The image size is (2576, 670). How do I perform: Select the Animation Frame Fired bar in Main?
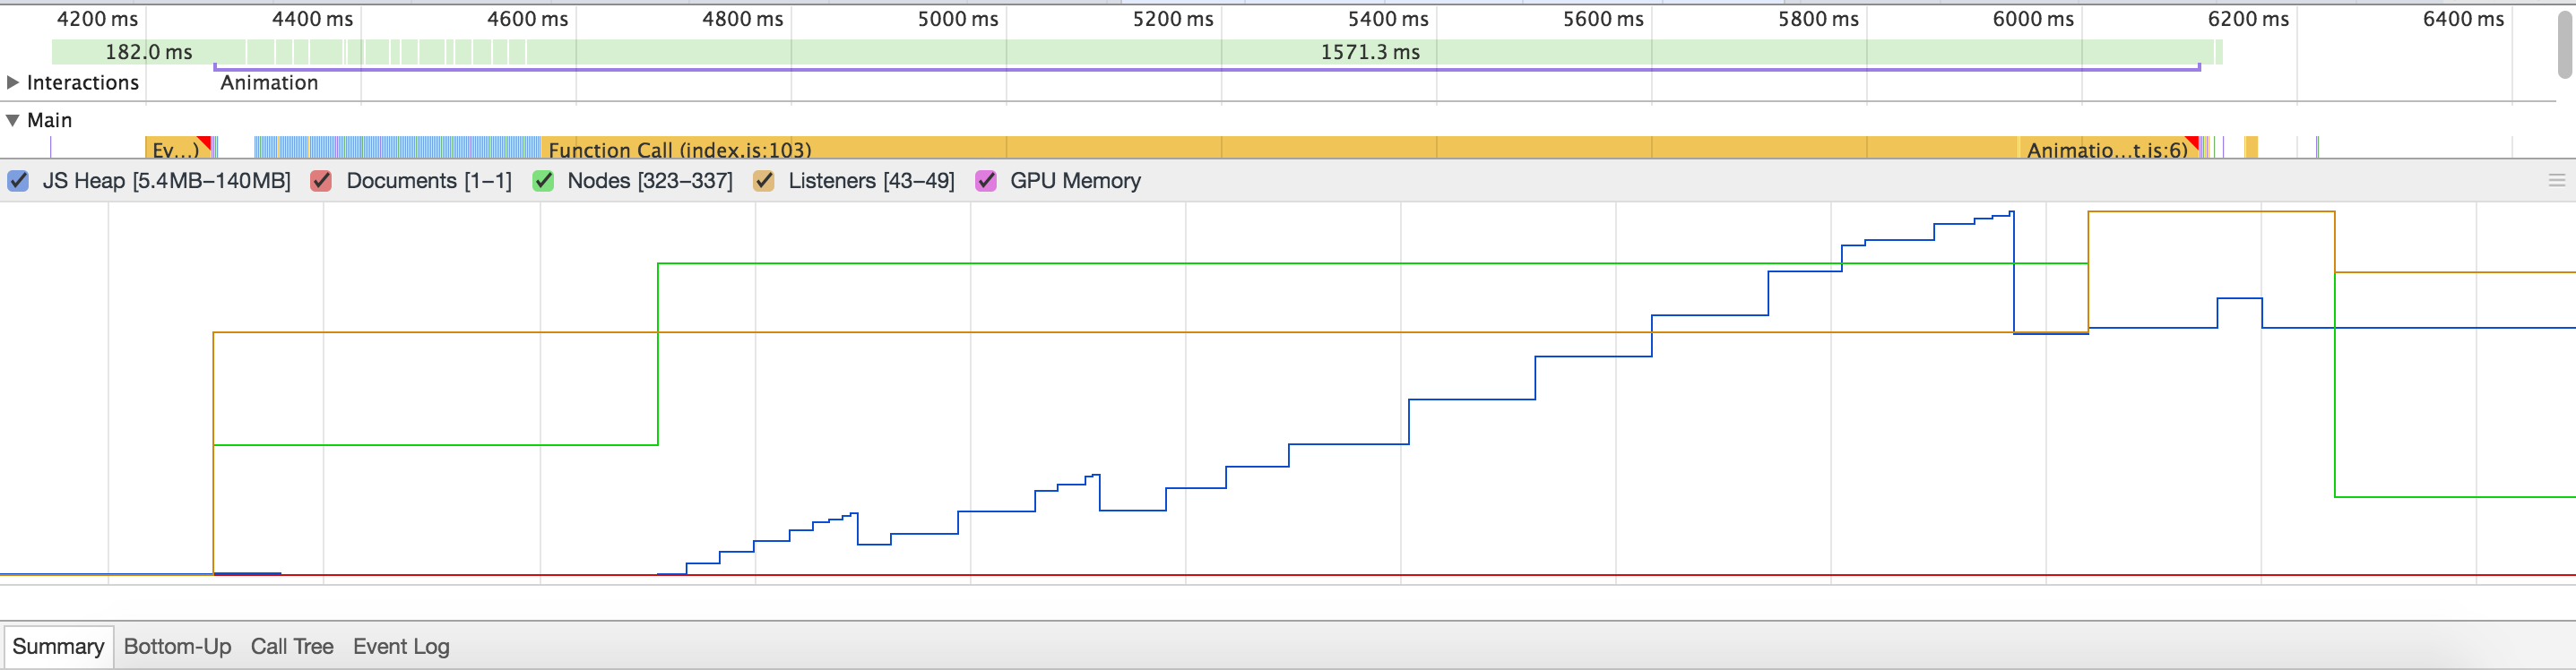coord(2108,148)
